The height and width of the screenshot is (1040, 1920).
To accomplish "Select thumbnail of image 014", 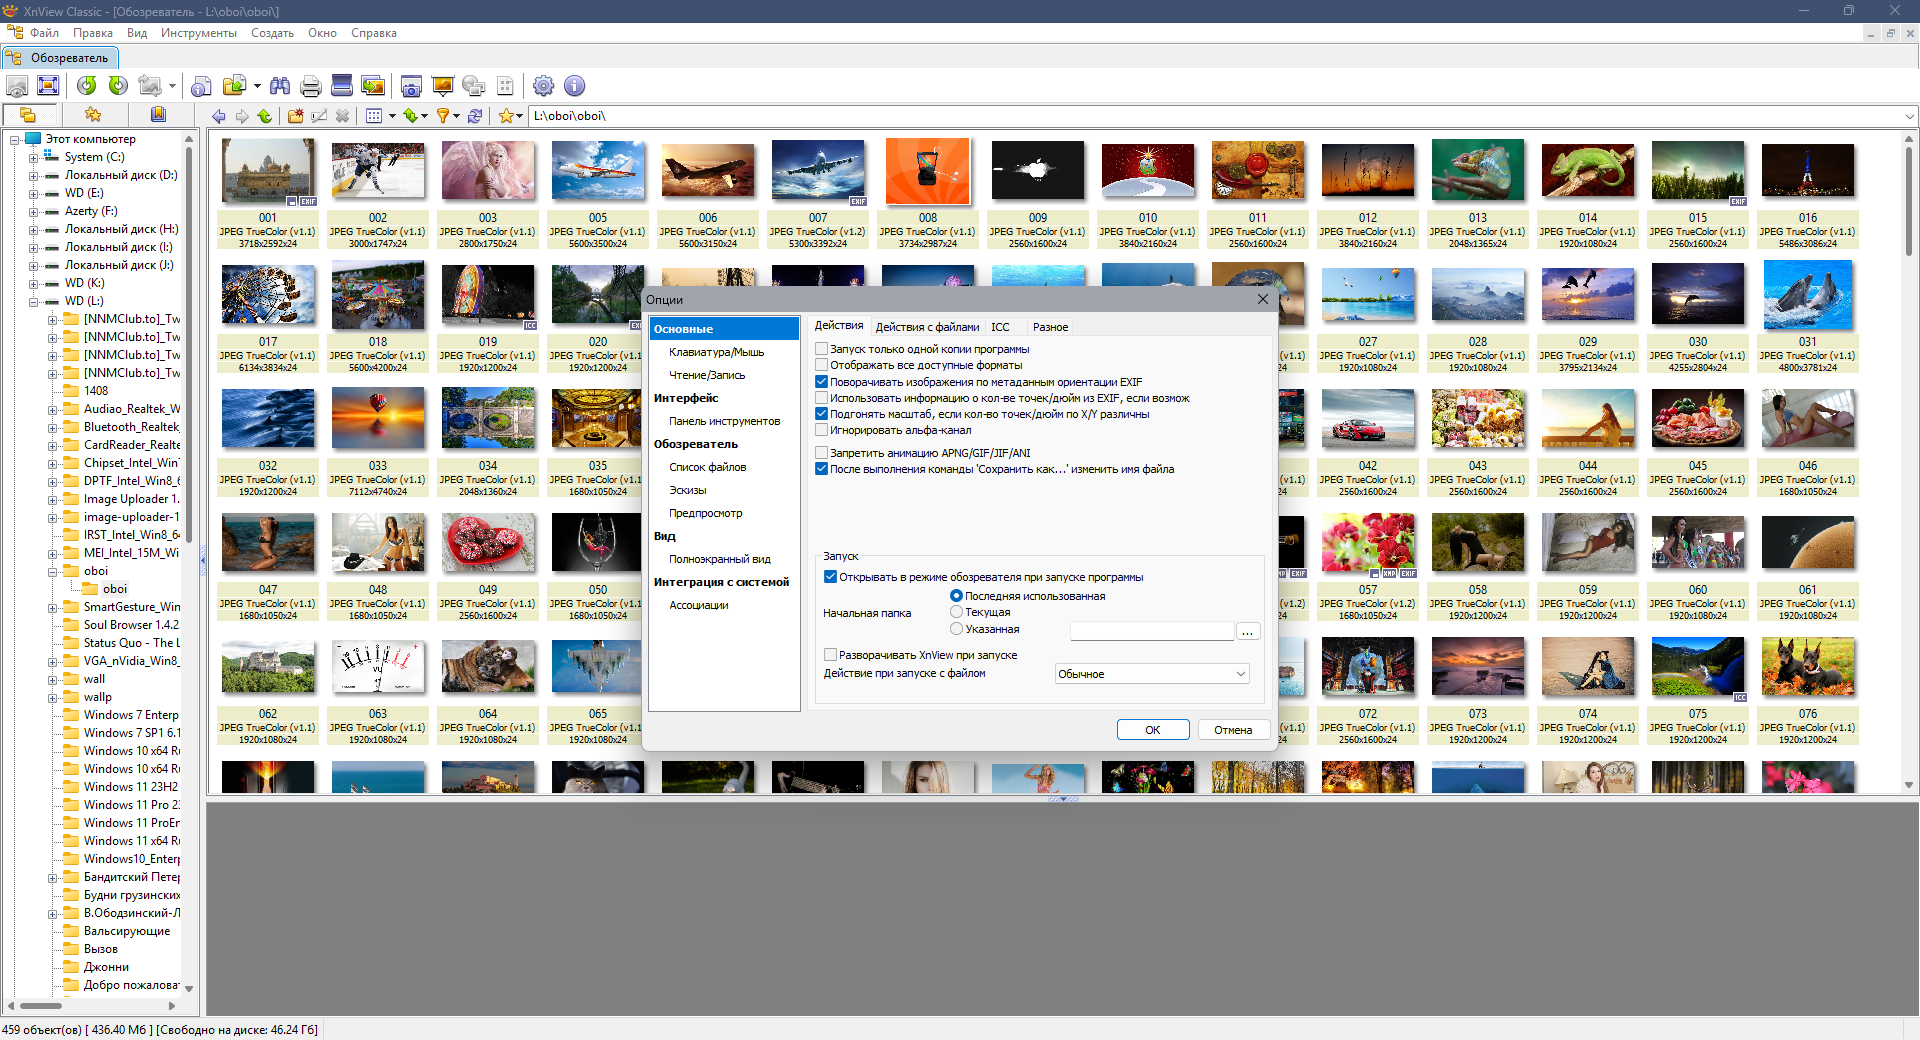I will pos(1587,170).
